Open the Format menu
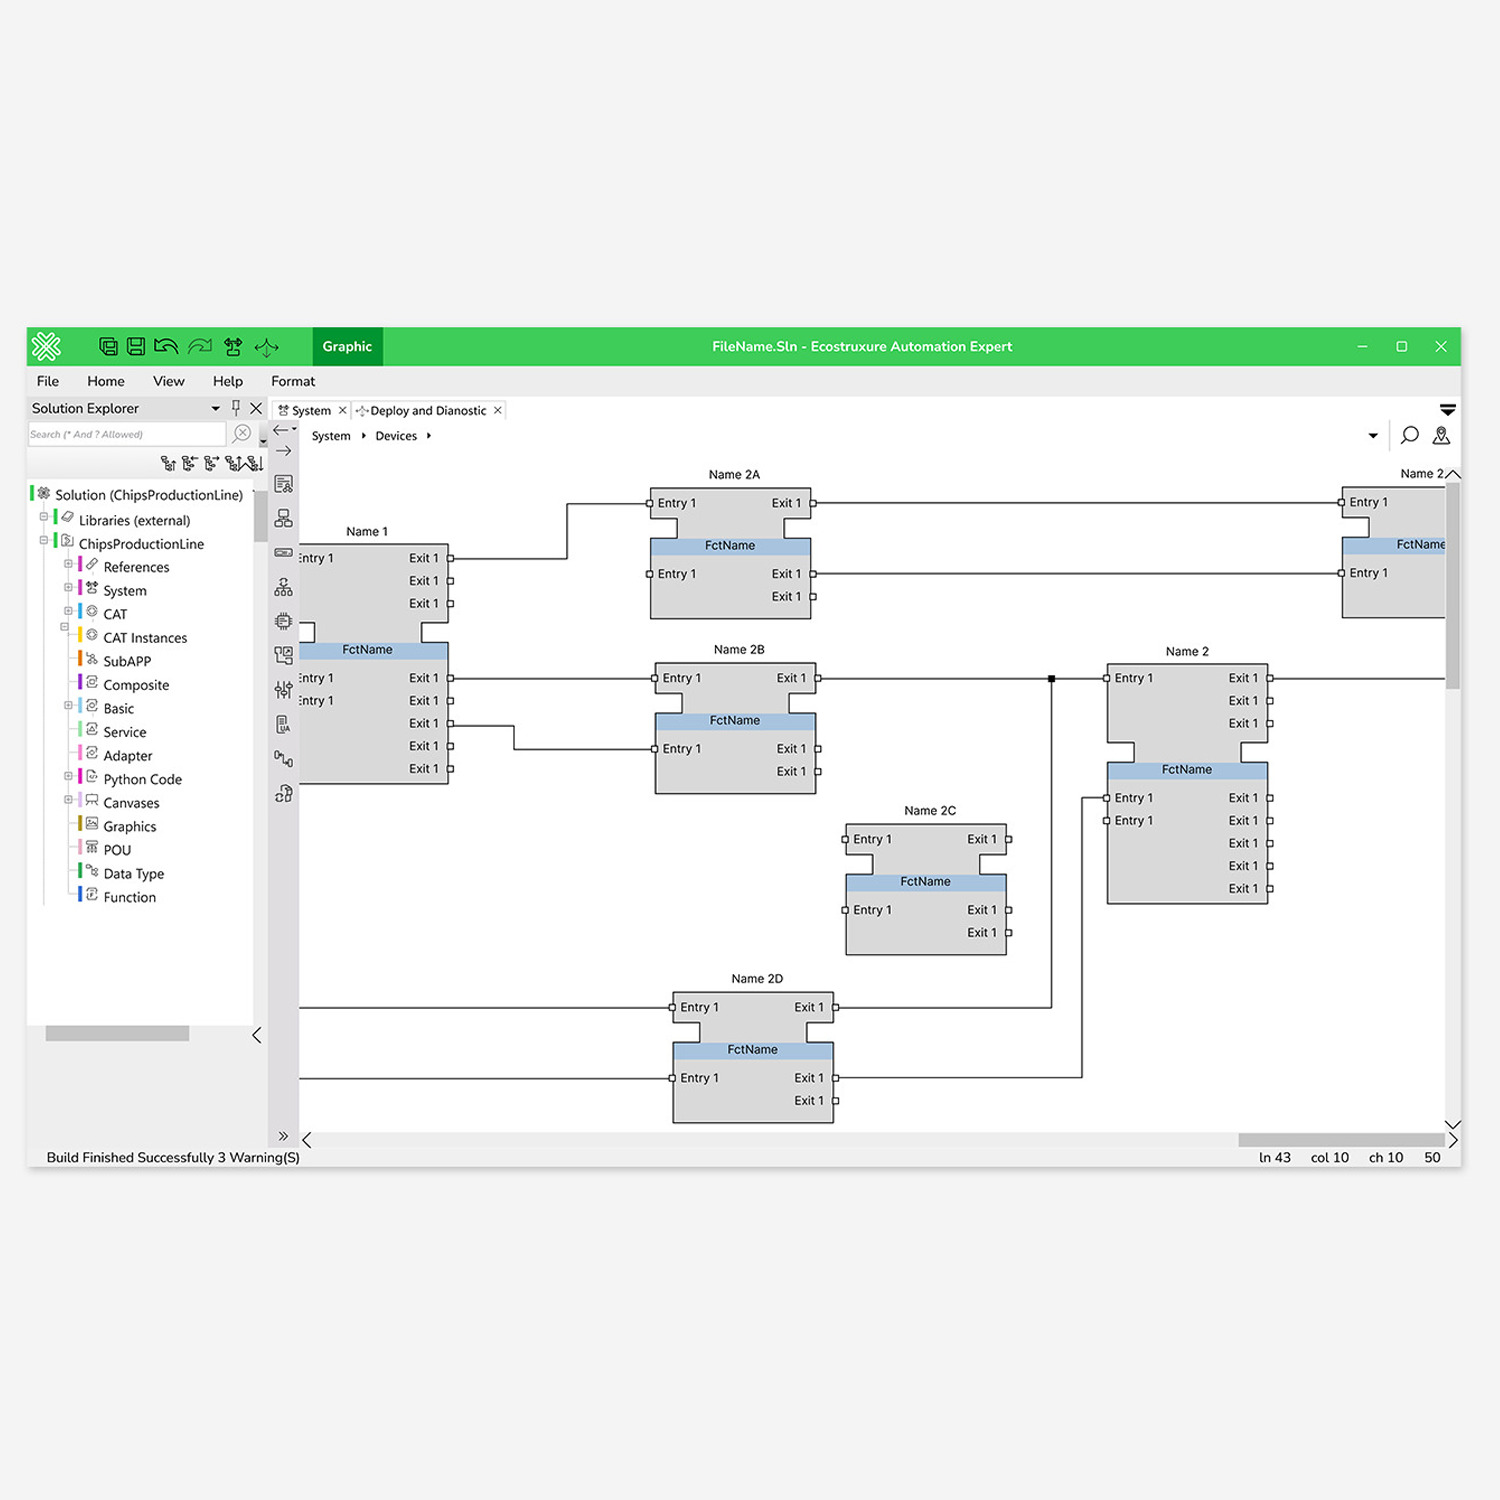Screen dimensions: 1500x1500 click(x=292, y=381)
